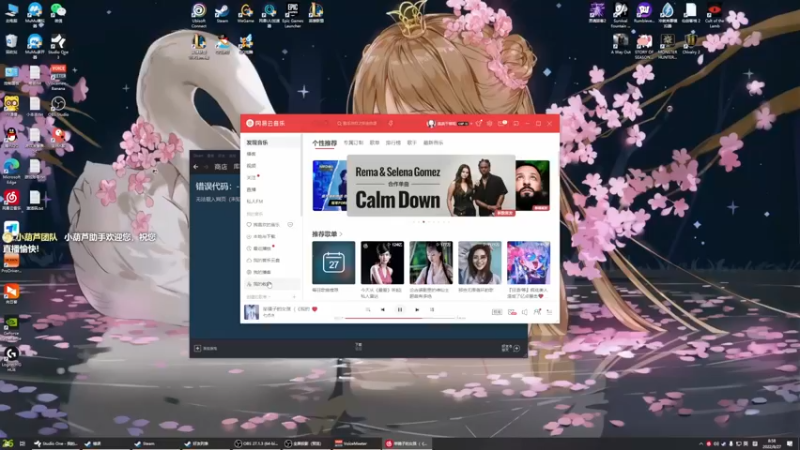Open the listen together icon in player bar
This screenshot has height=450, width=800.
[x=537, y=312]
